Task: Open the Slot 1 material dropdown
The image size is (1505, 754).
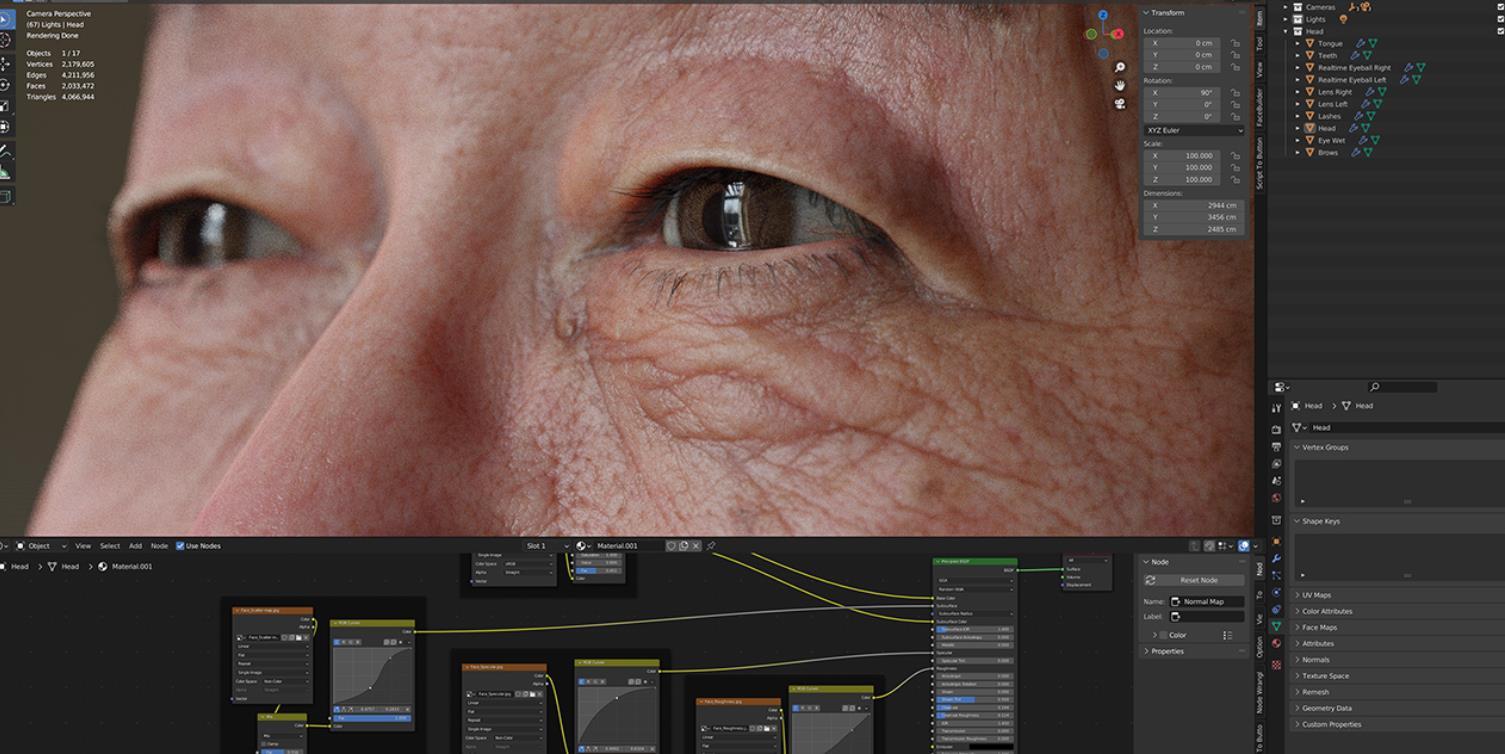Action: (546, 546)
